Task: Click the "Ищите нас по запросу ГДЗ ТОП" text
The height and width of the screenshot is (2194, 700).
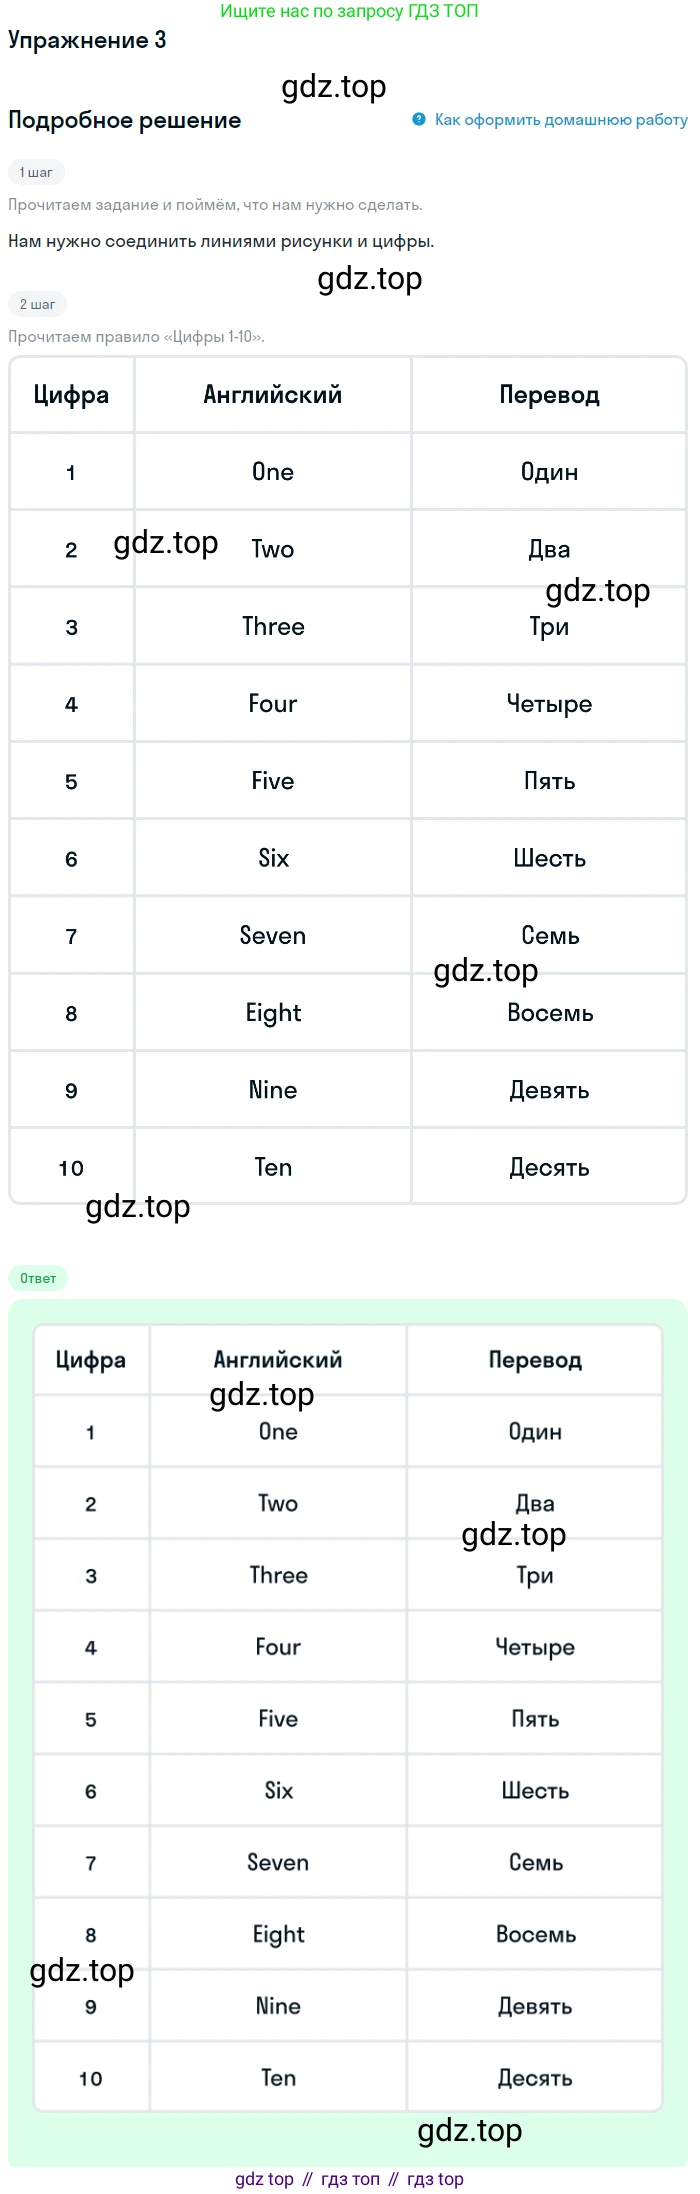Action: [x=349, y=11]
